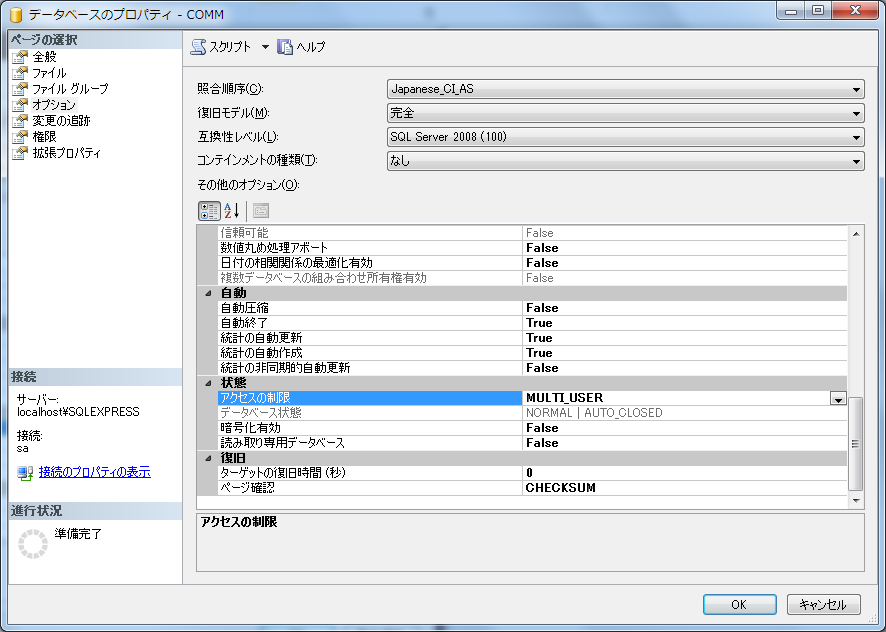This screenshot has width=886, height=632.
Task: Go to the 変更の追跡 page
Action: [61, 121]
